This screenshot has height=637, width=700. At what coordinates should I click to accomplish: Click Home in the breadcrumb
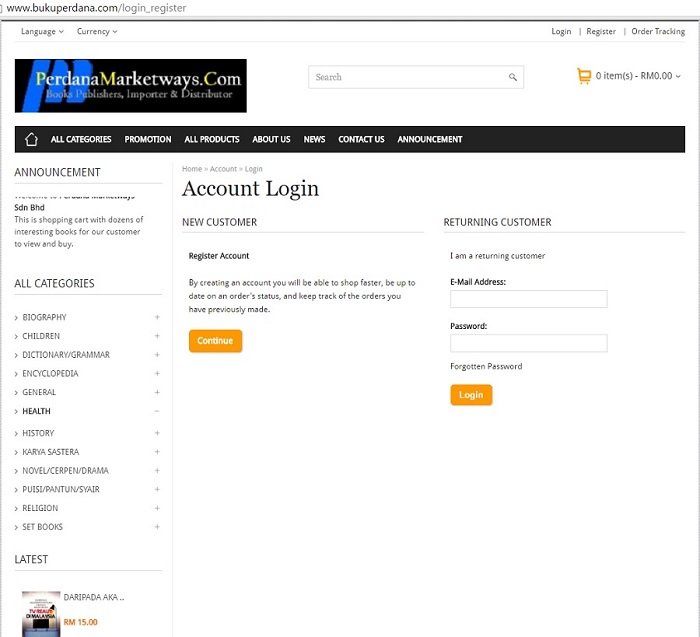[x=192, y=169]
